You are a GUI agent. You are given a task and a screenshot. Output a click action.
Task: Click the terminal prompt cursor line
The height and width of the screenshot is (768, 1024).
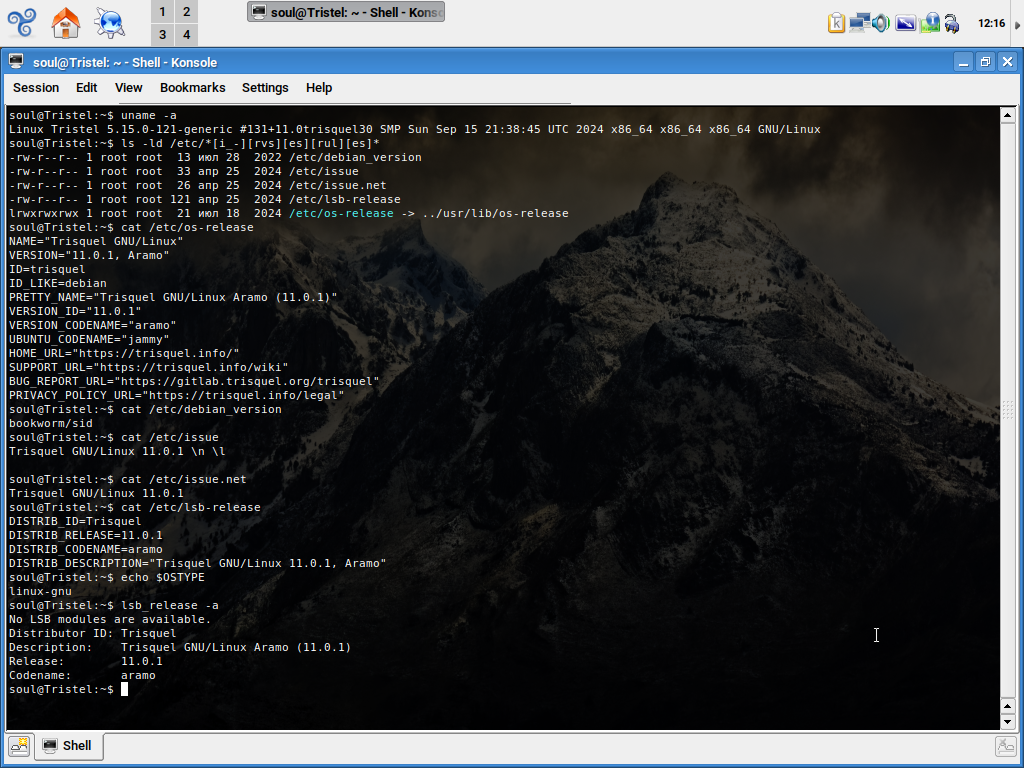tap(69, 689)
